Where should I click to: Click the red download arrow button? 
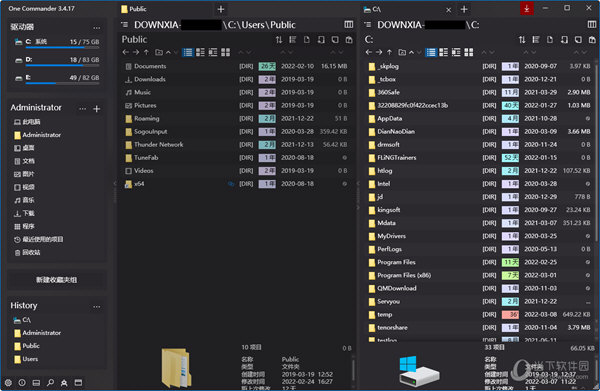(x=527, y=8)
